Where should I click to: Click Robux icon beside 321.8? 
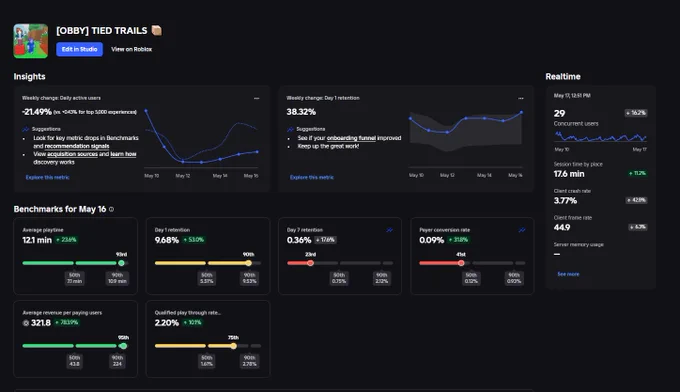pyautogui.click(x=26, y=323)
